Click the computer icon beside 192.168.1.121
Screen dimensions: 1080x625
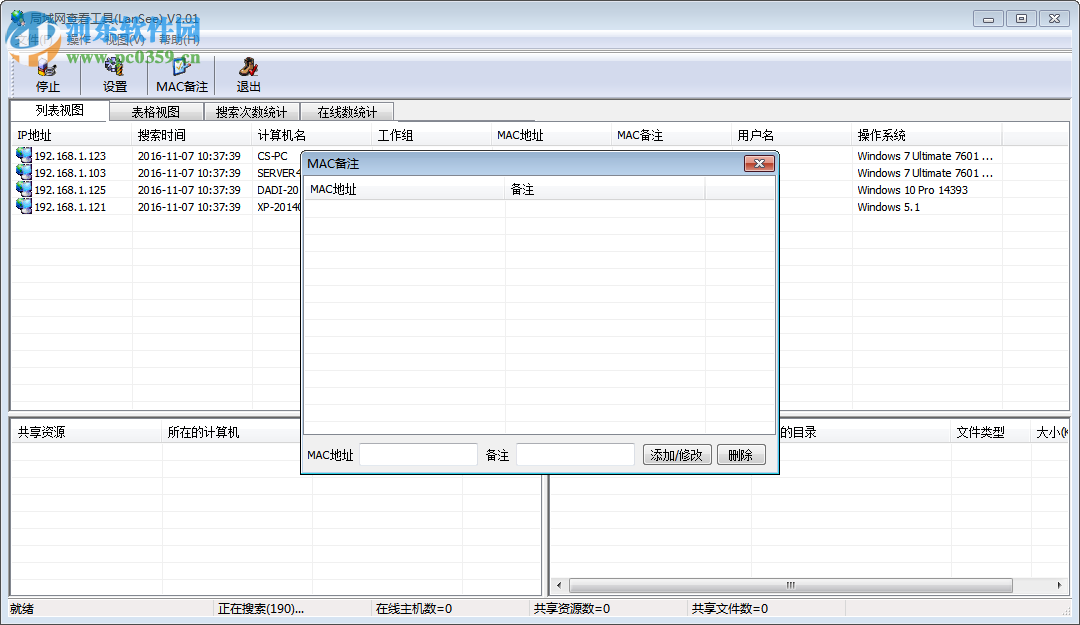(x=22, y=206)
